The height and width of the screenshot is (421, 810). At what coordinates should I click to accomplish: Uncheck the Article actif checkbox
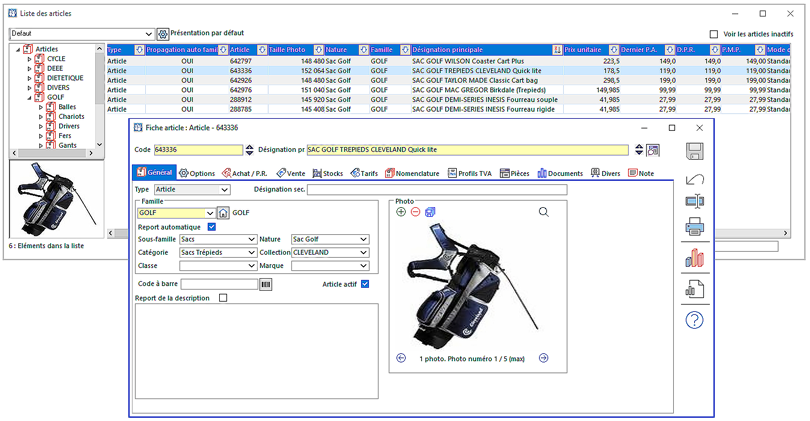365,284
